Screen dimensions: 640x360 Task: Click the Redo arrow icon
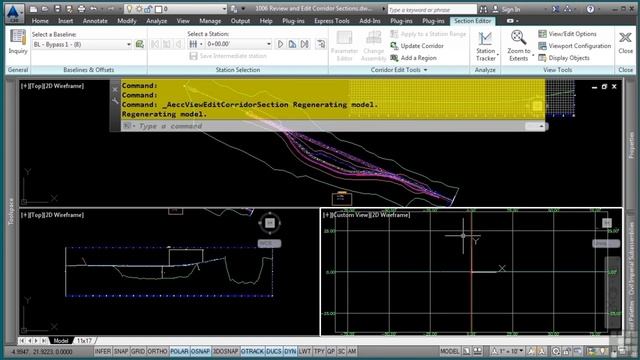pyautogui.click(x=111, y=9)
